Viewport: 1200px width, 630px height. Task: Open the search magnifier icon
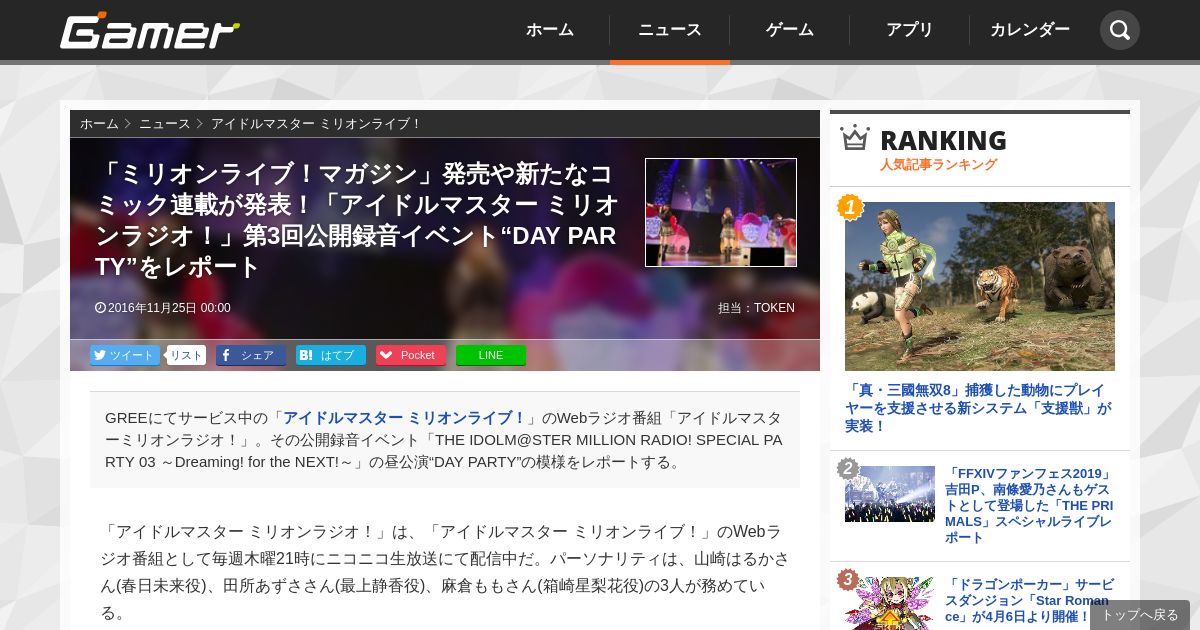point(1120,30)
